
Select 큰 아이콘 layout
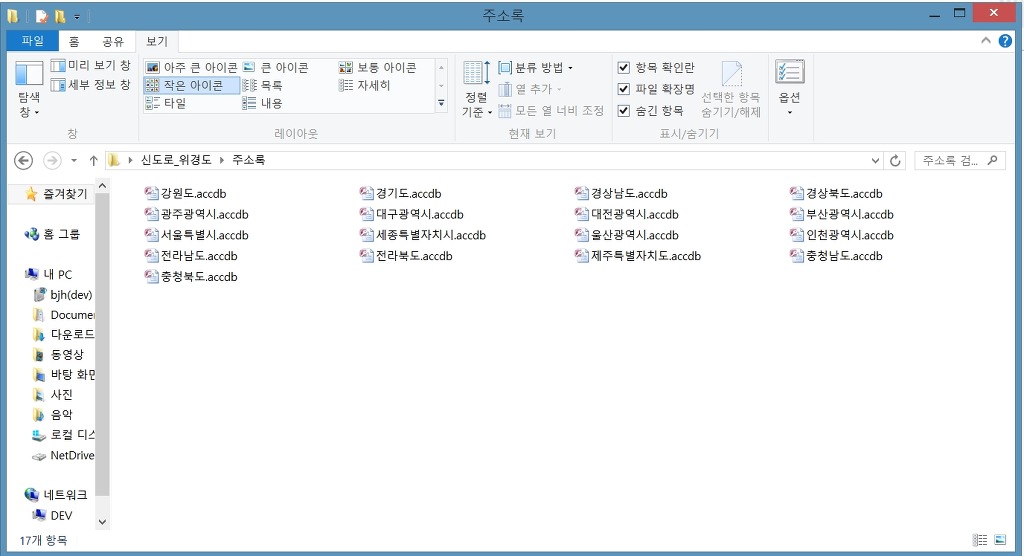point(276,67)
